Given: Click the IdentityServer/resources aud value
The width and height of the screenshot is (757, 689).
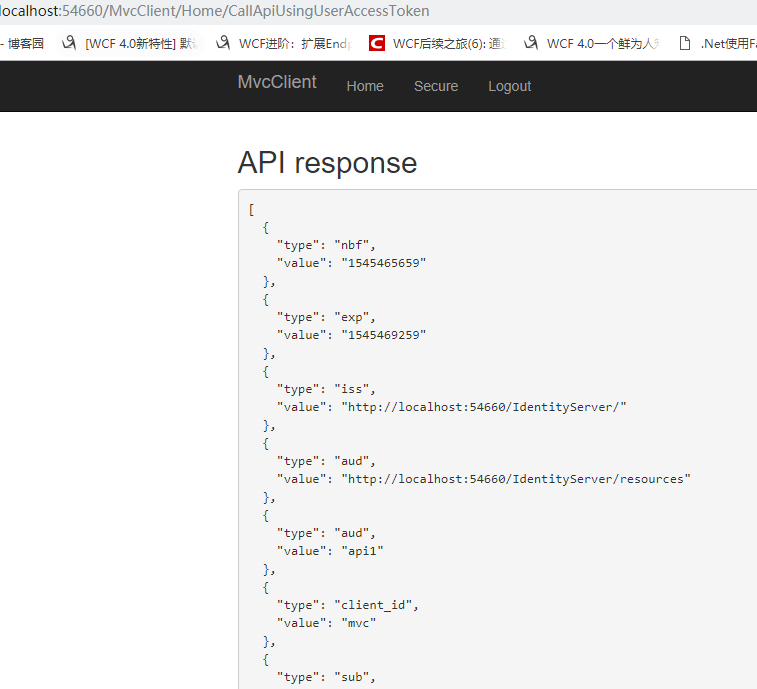Looking at the screenshot, I should pyautogui.click(x=516, y=479).
